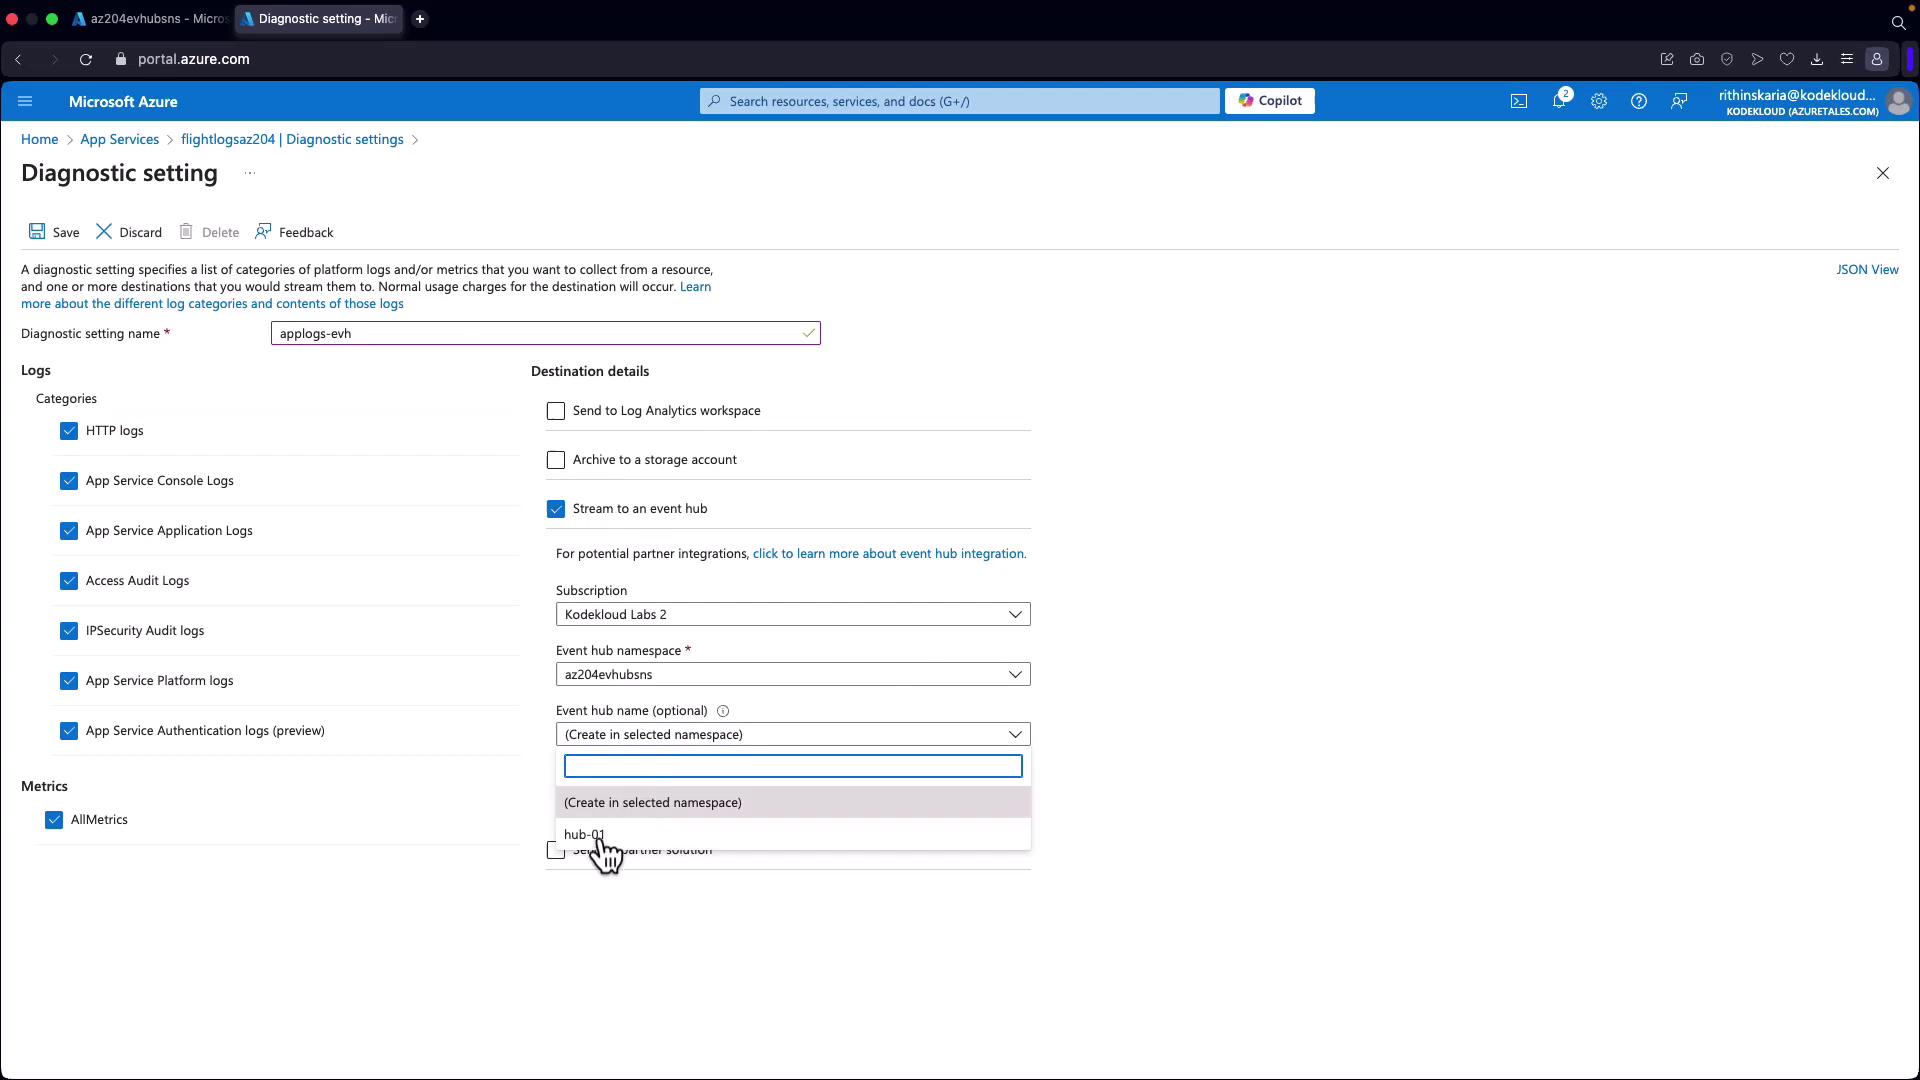Open the portal hamburger menu

(x=25, y=101)
